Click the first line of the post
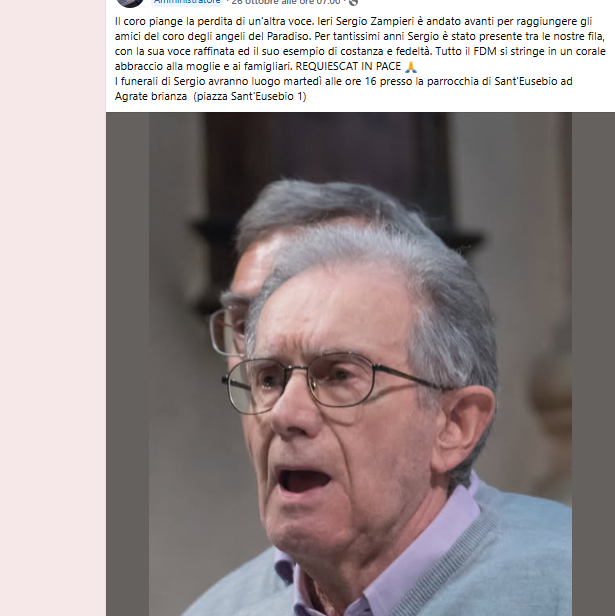 click(353, 21)
